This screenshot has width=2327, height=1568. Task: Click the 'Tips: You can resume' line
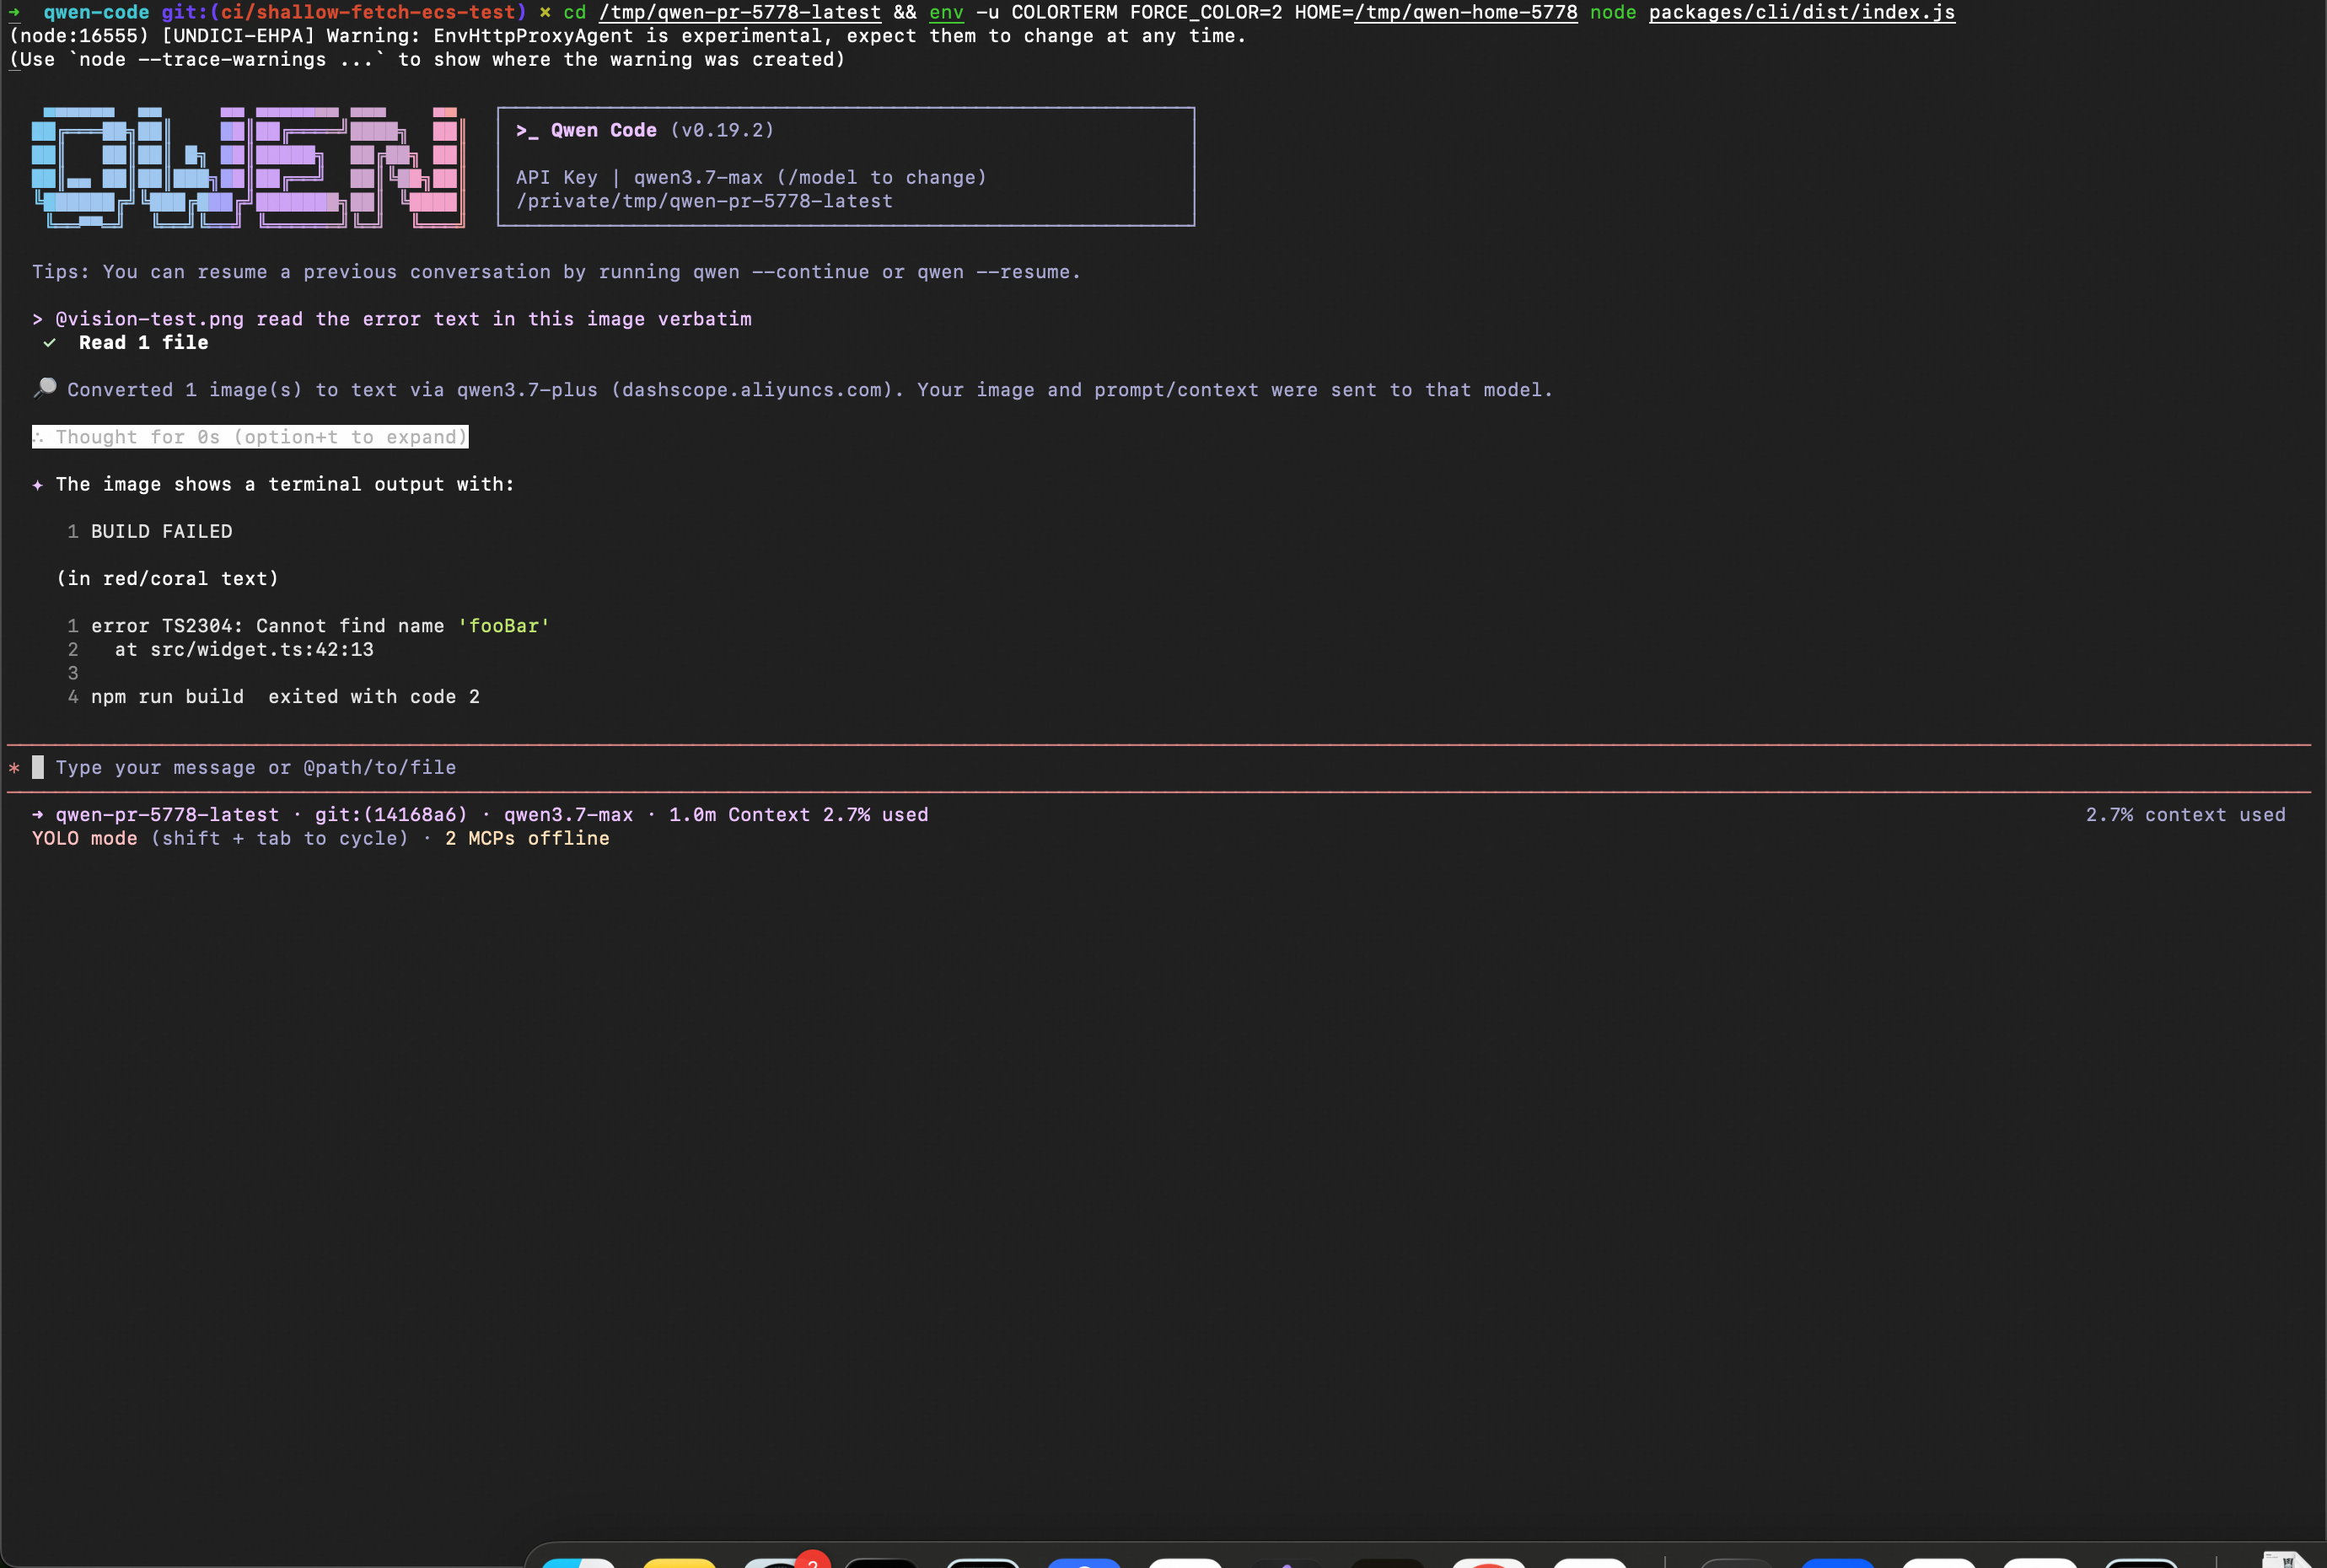click(556, 272)
